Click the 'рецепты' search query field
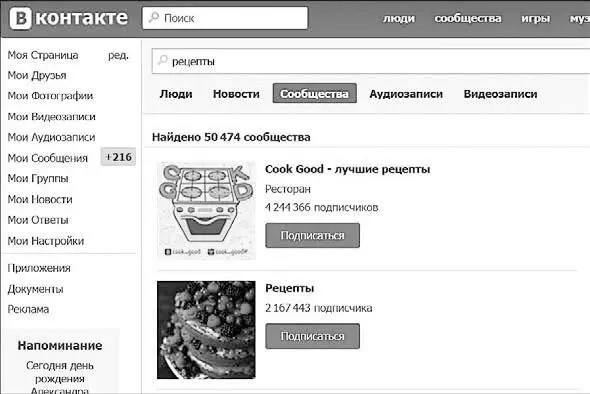 371,61
